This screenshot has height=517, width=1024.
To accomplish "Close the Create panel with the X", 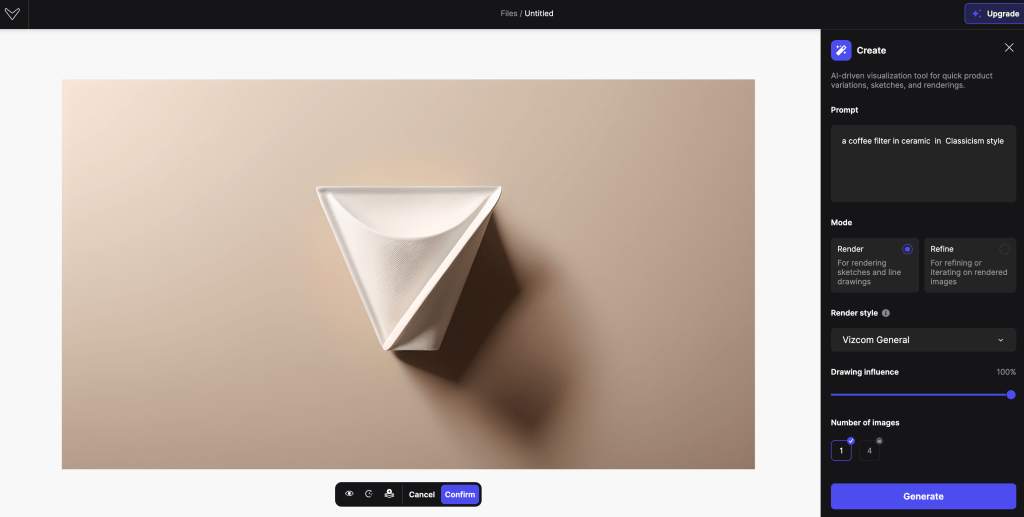I will (x=1008, y=48).
